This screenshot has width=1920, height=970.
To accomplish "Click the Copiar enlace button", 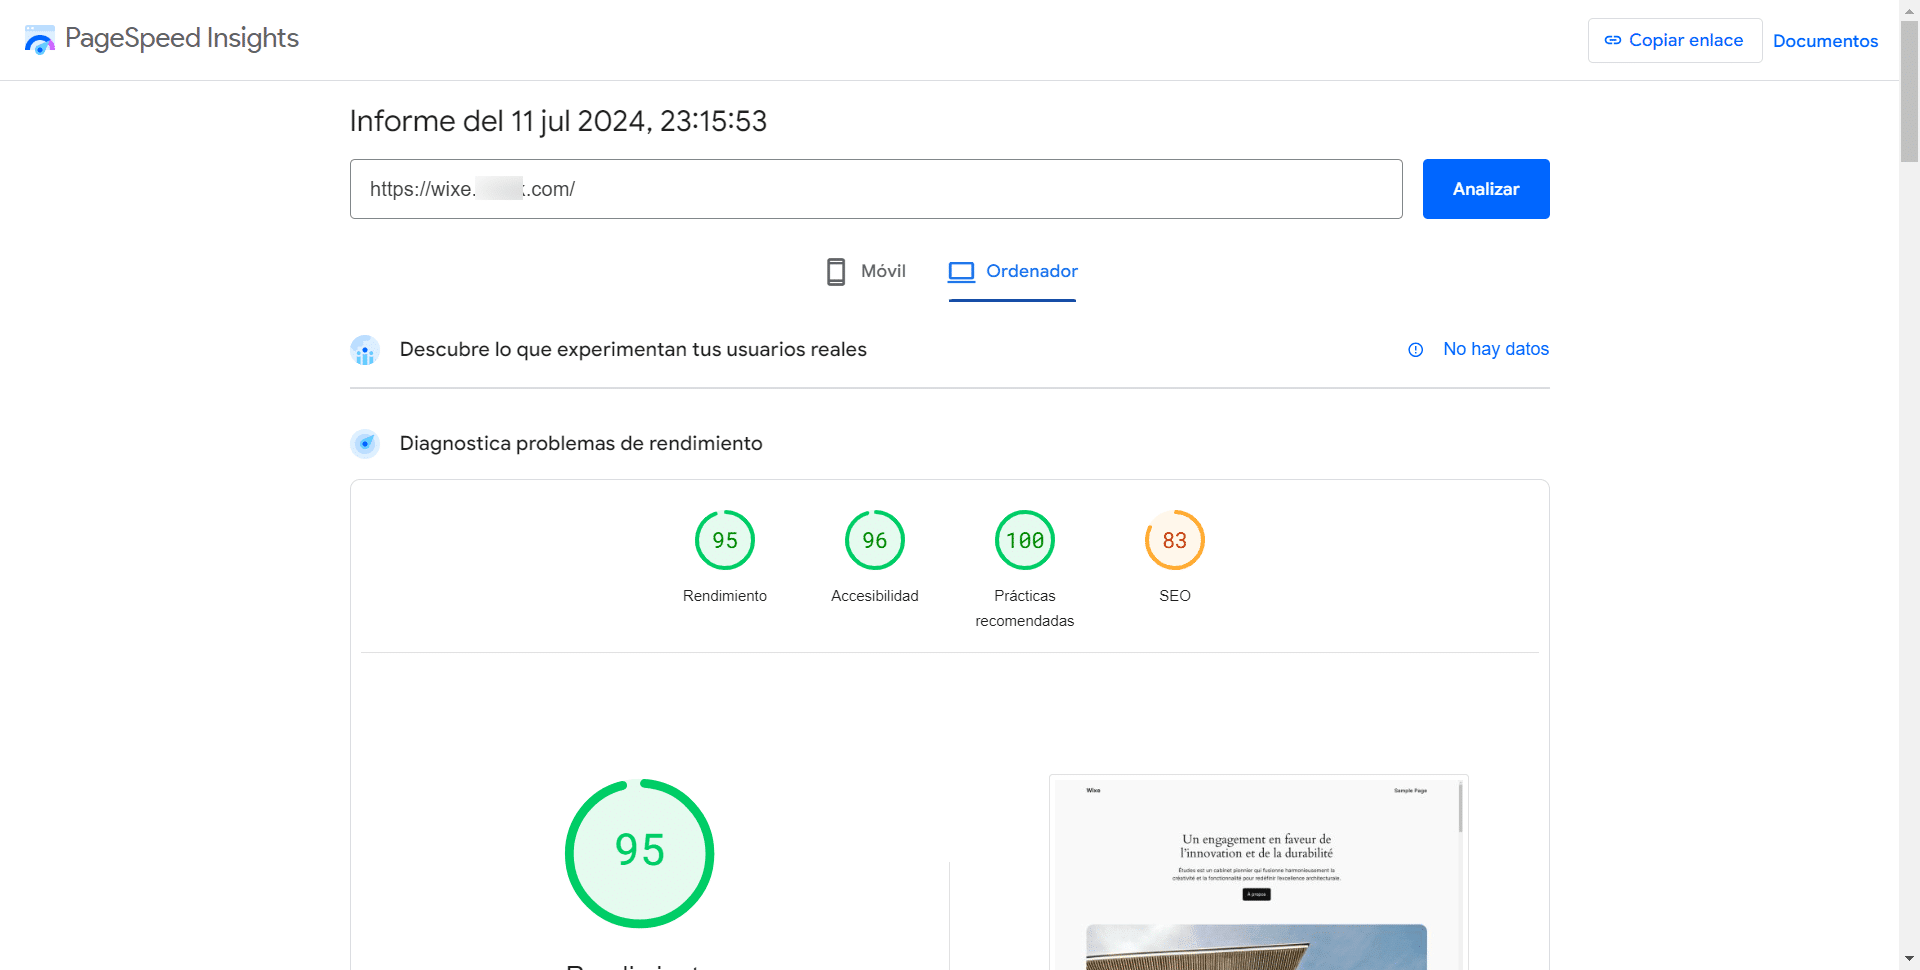I will (x=1675, y=40).
